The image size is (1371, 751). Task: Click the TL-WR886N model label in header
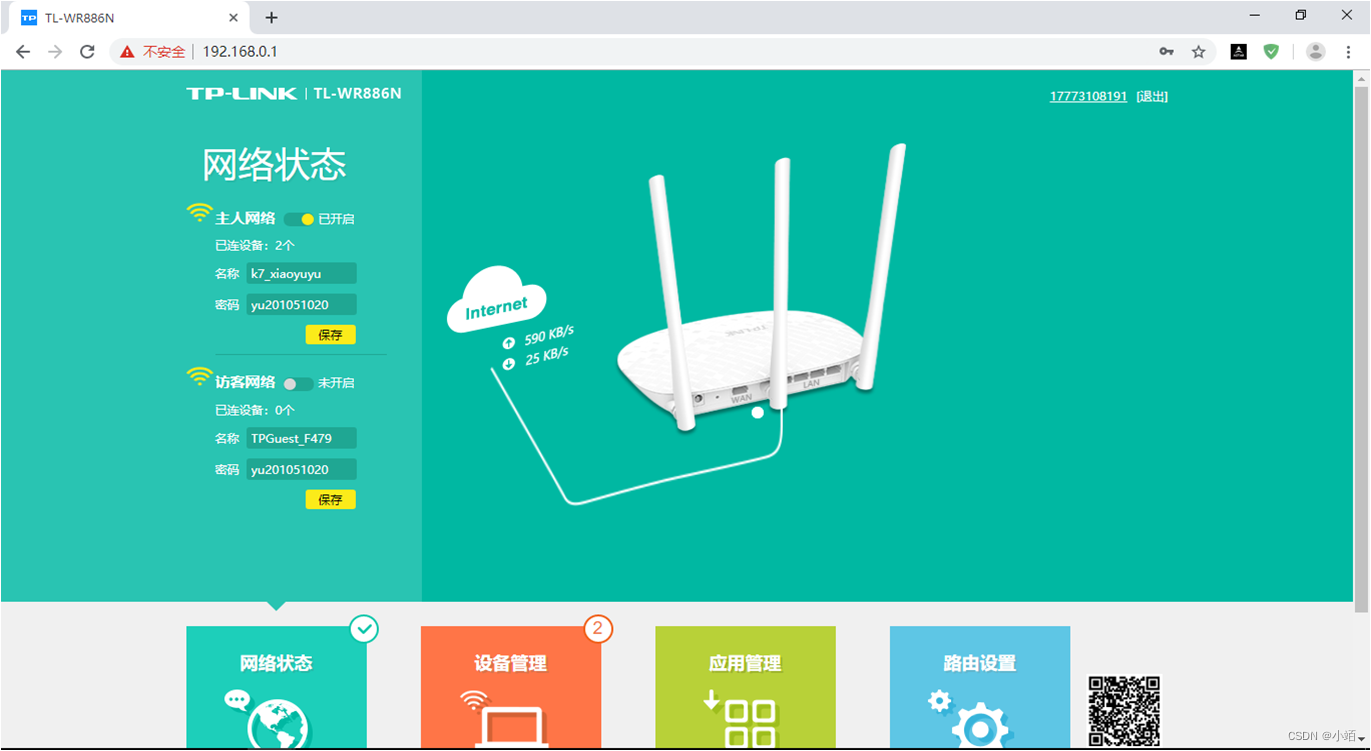pyautogui.click(x=357, y=93)
